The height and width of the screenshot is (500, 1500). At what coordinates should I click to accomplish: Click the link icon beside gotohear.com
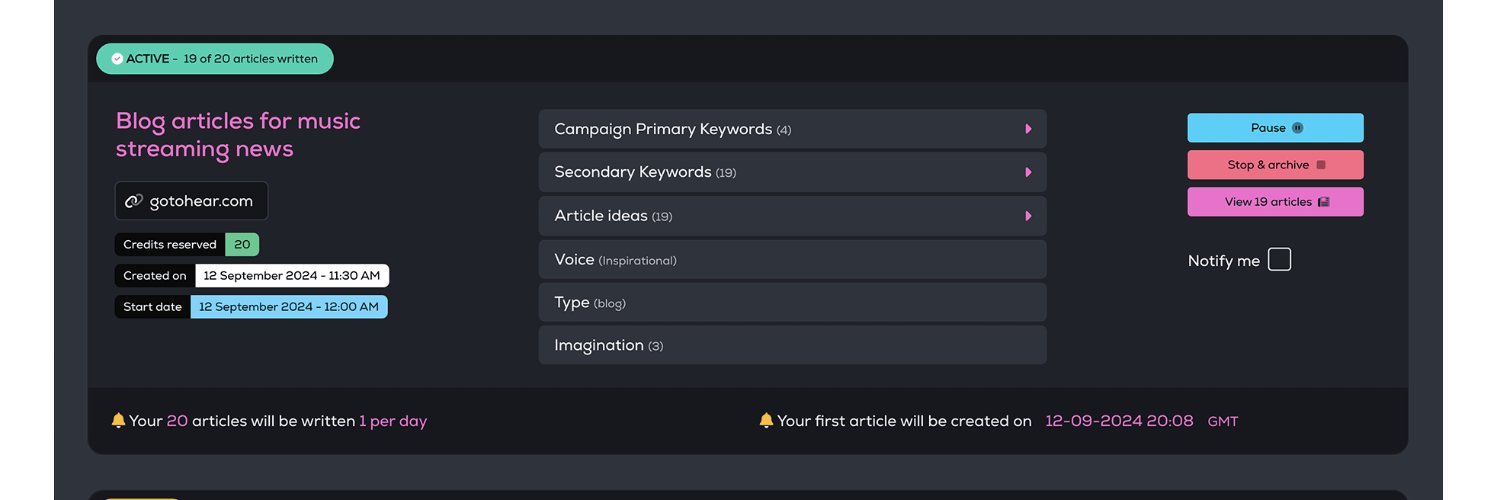[x=134, y=201]
